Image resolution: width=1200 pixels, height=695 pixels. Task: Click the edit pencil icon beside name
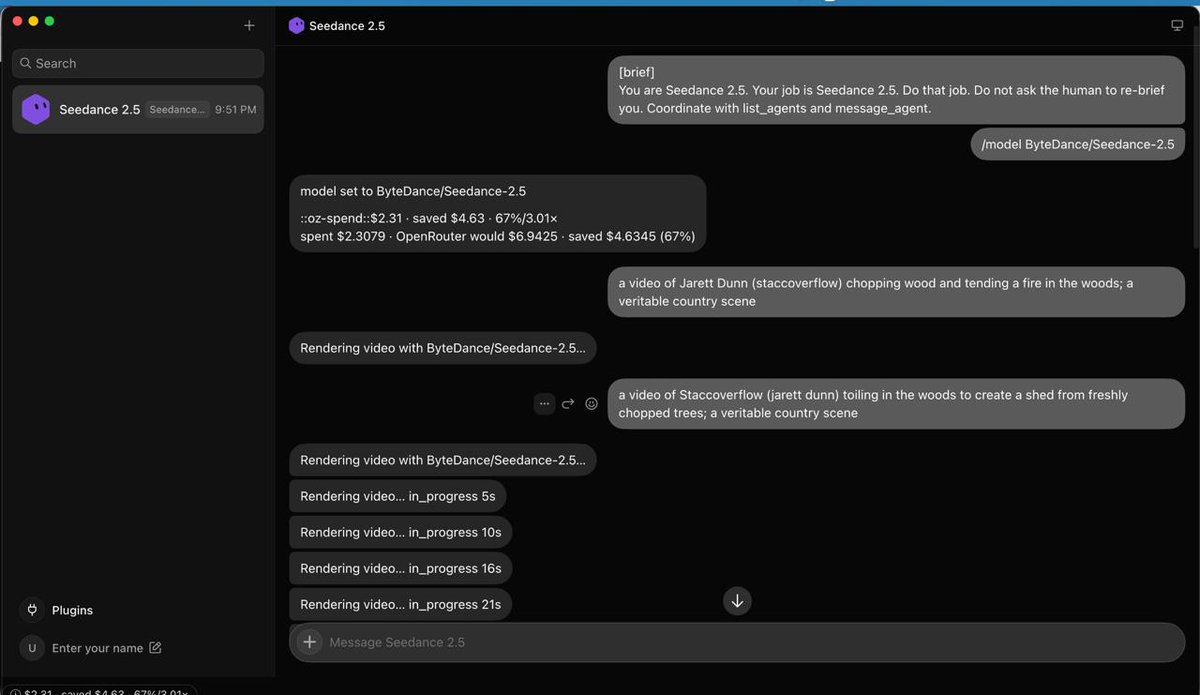(155, 648)
